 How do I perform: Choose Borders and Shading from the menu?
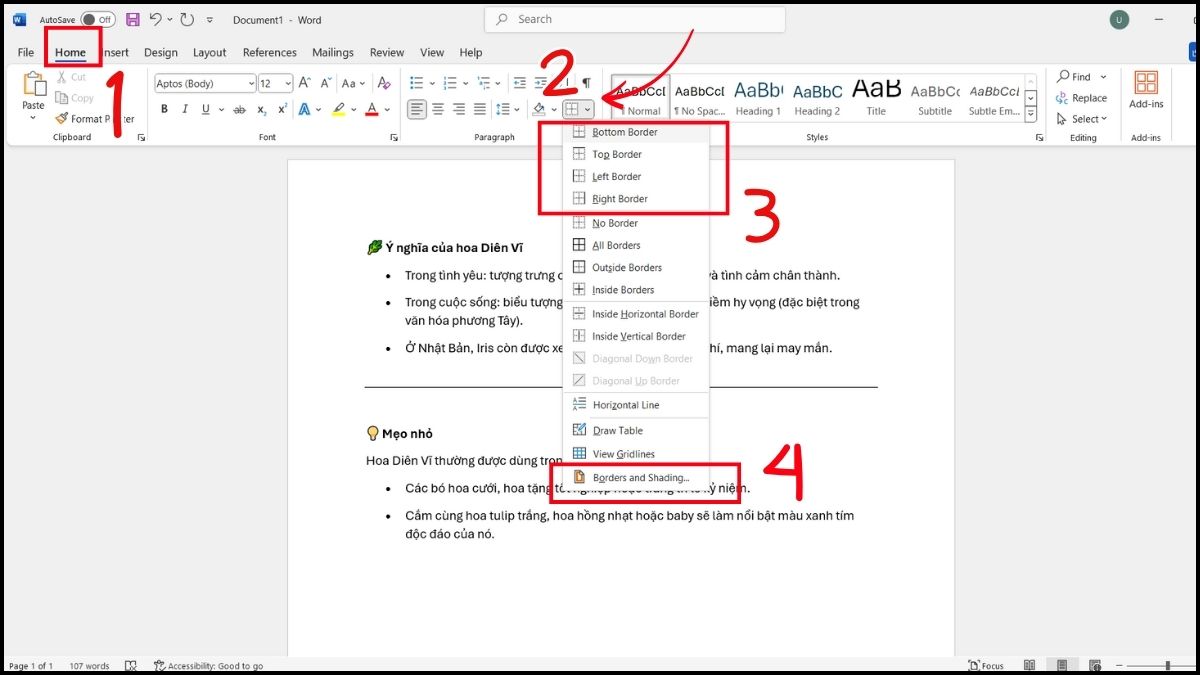(640, 478)
